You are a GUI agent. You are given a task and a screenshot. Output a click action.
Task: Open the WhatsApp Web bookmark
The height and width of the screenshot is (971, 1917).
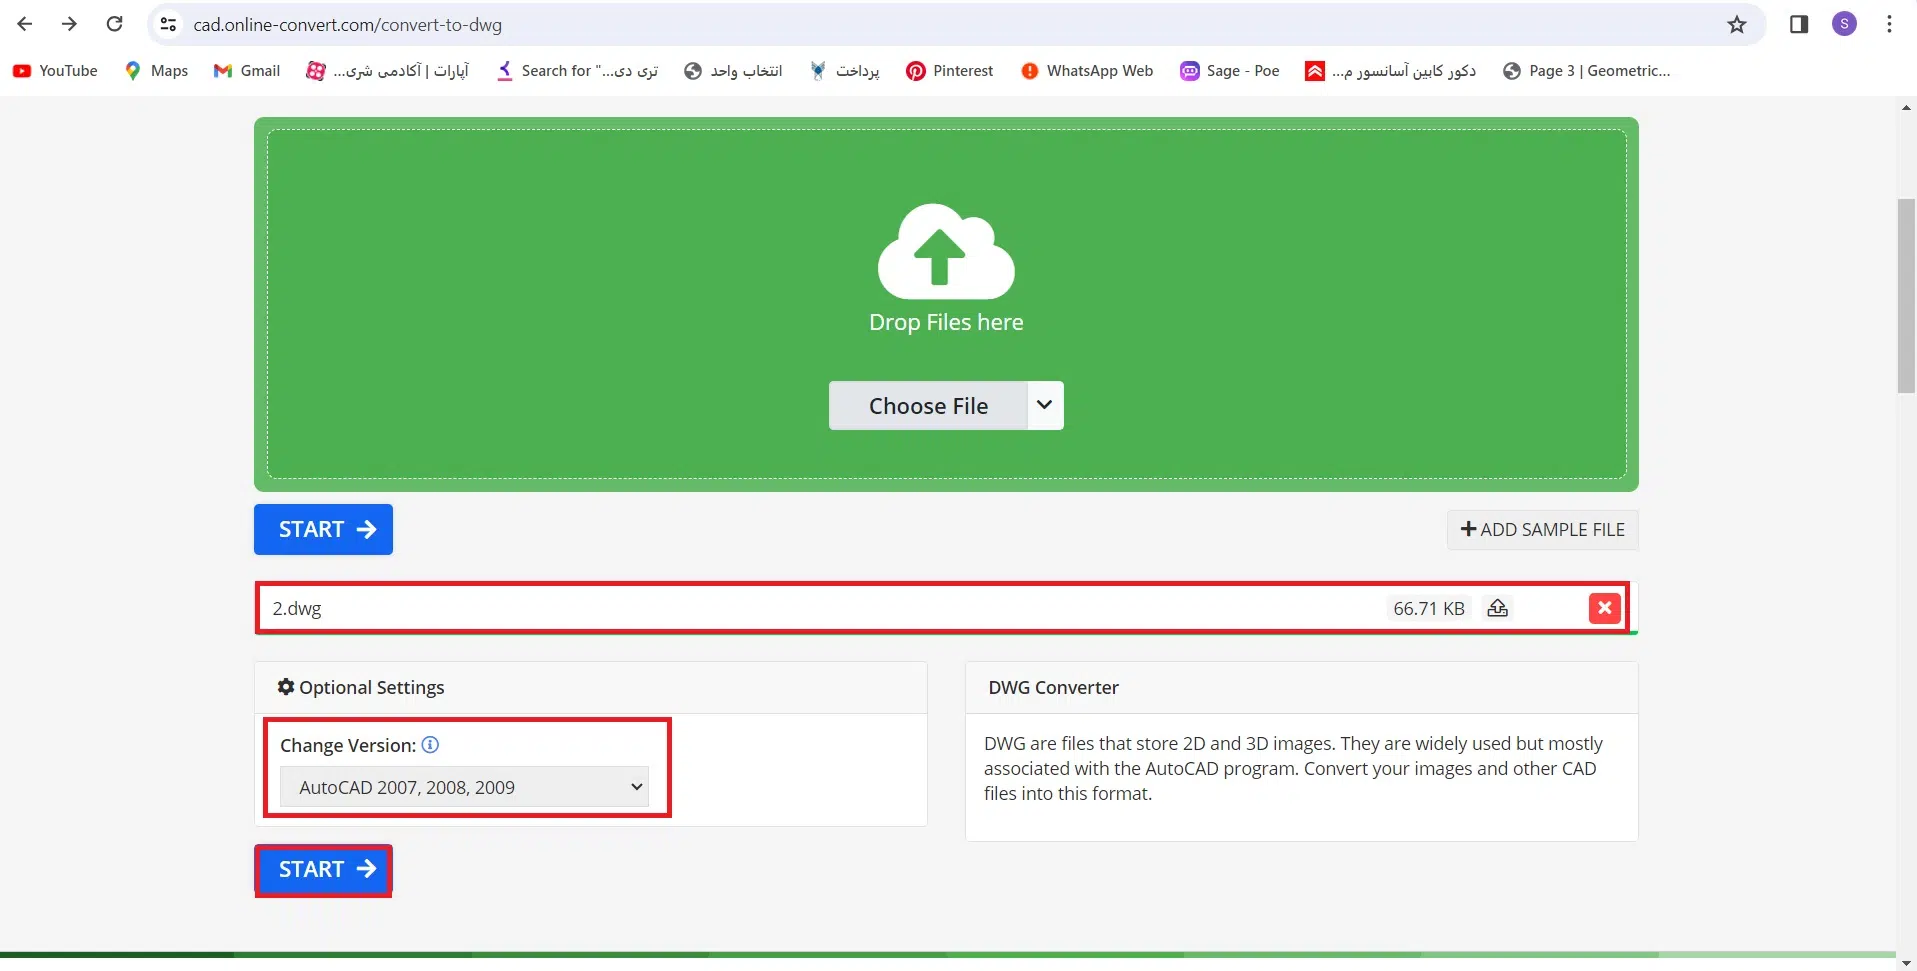[1087, 71]
